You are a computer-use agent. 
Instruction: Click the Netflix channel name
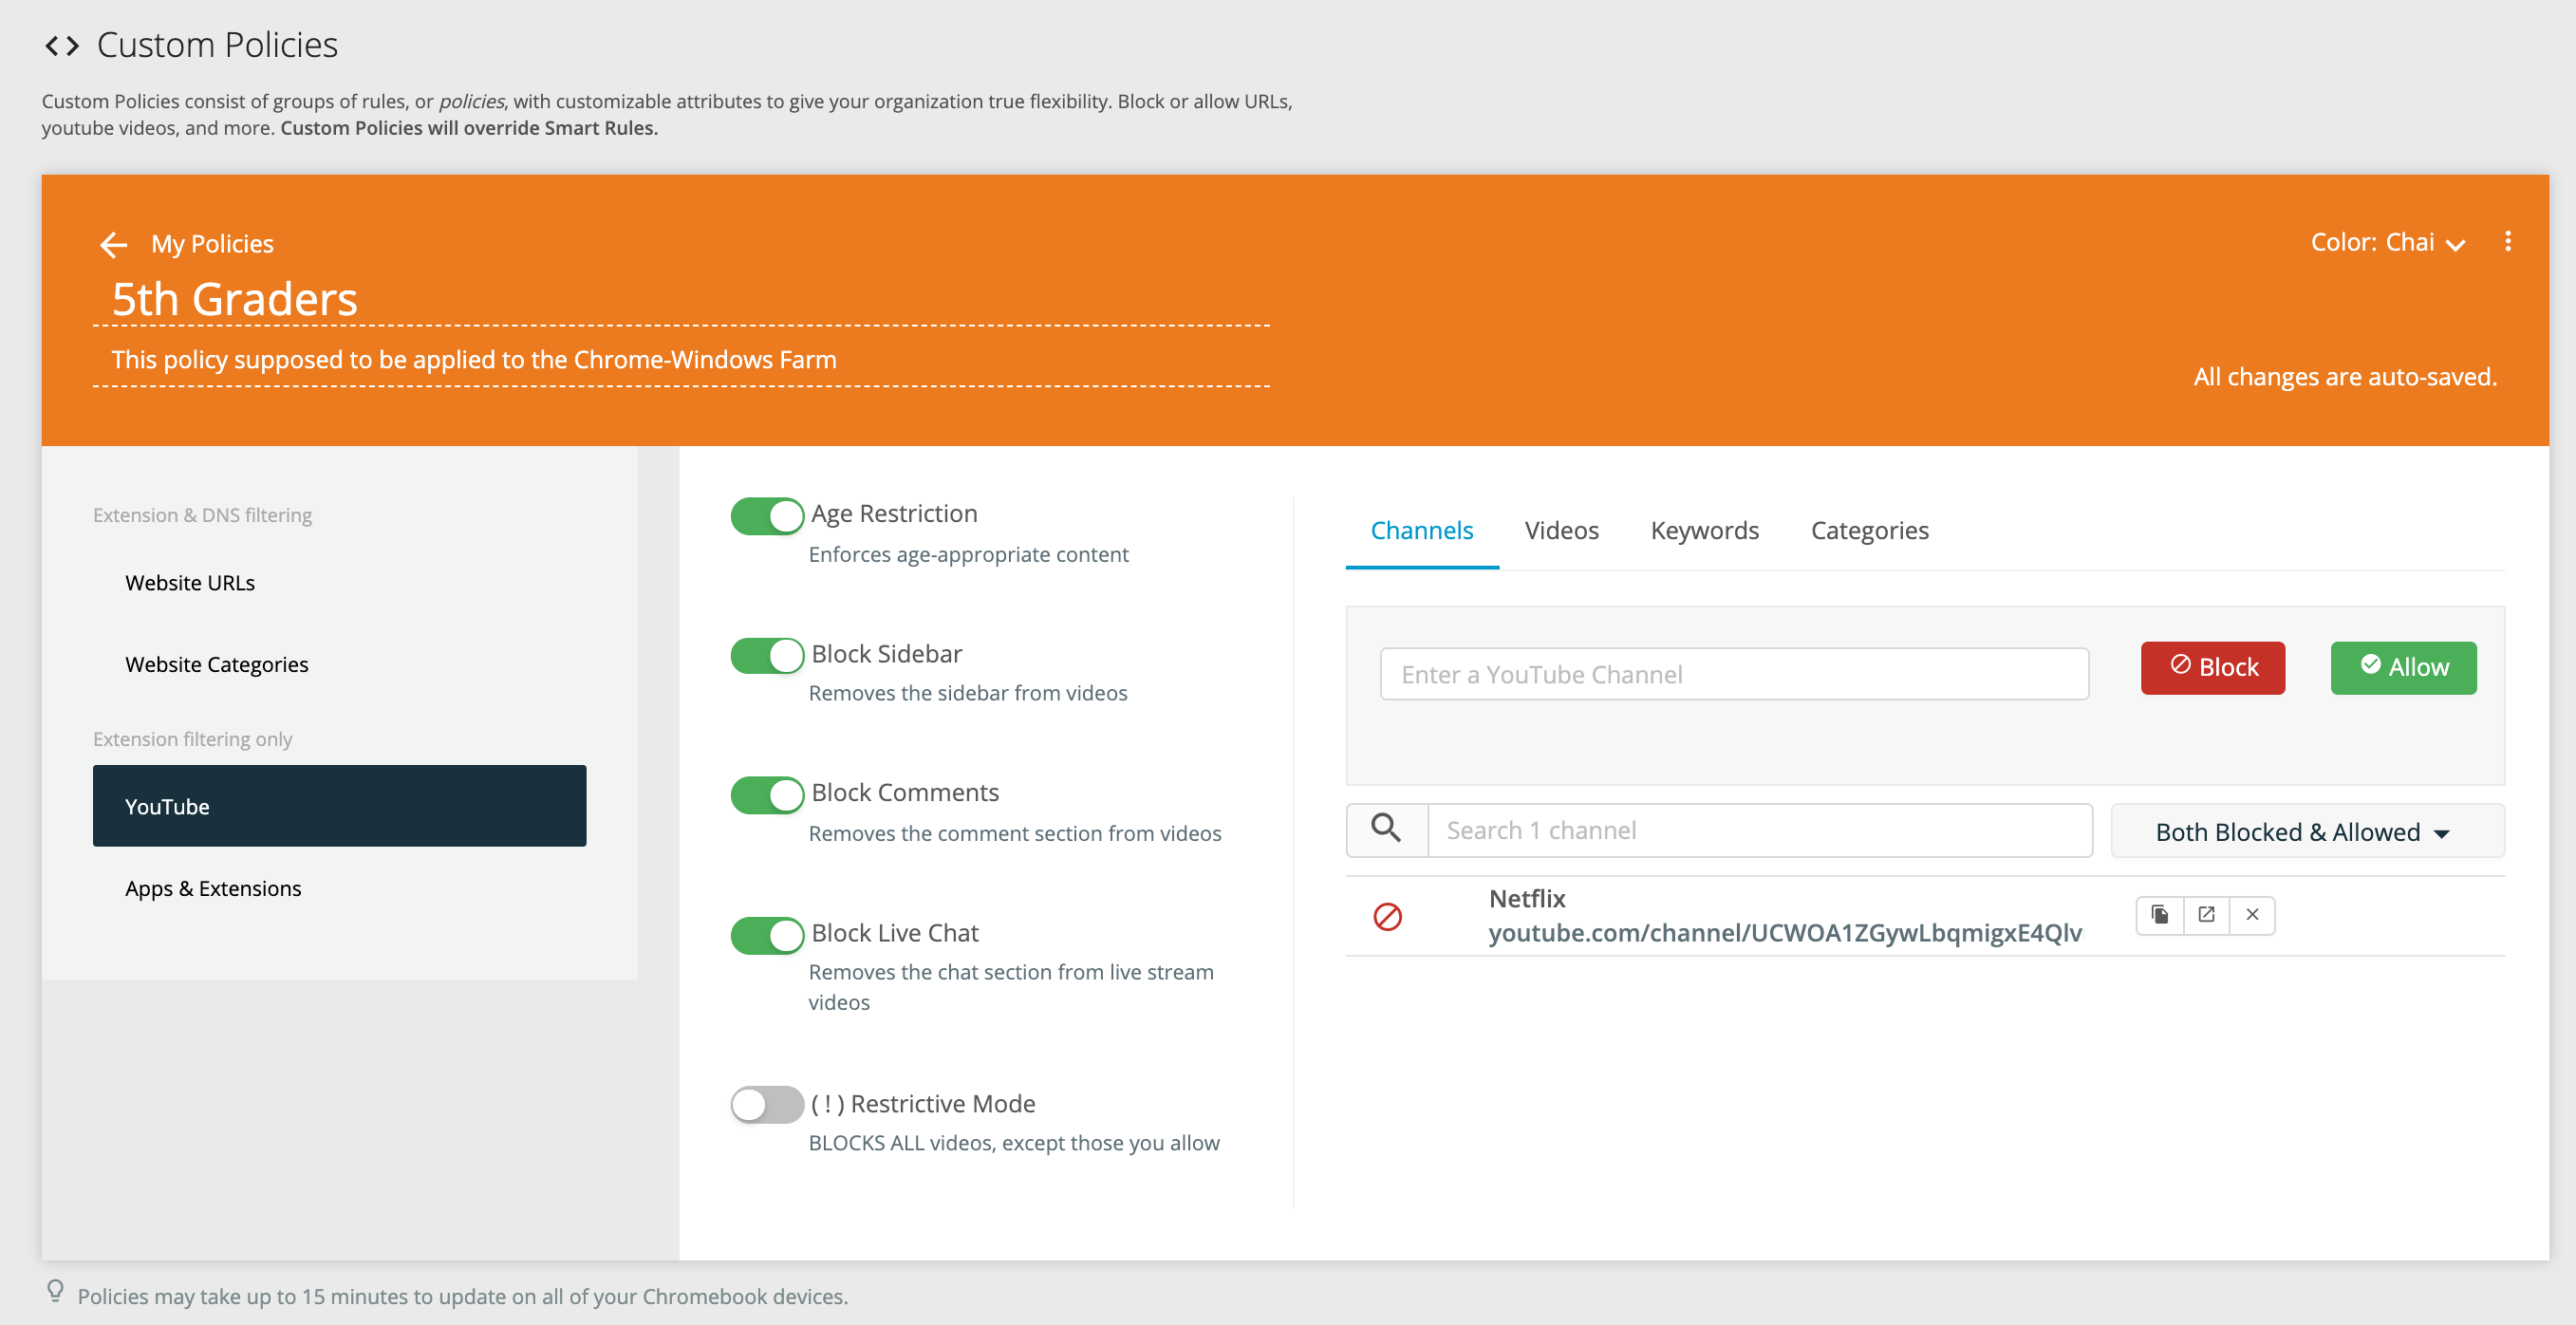point(1527,898)
